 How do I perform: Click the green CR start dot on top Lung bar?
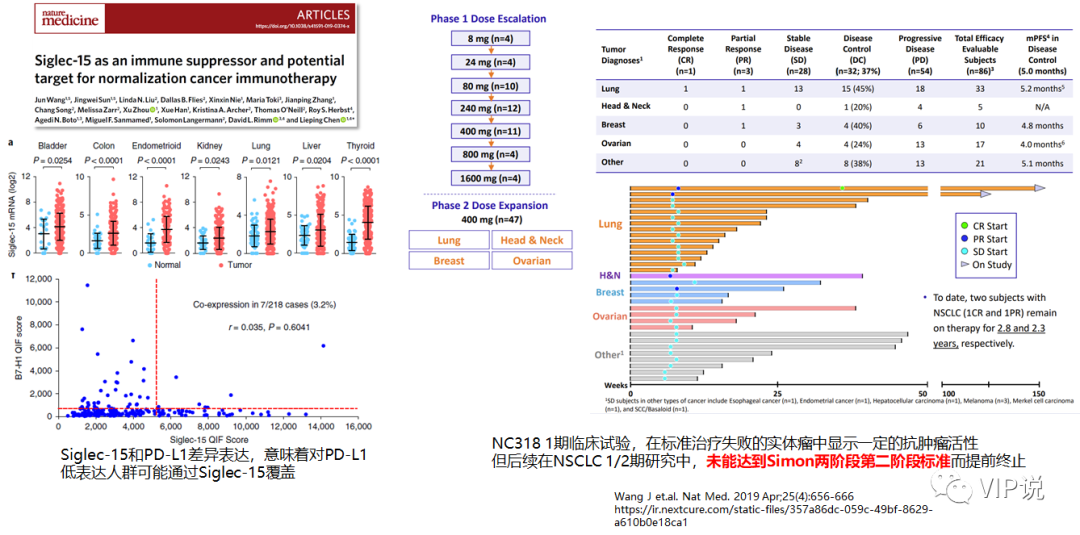[842, 188]
